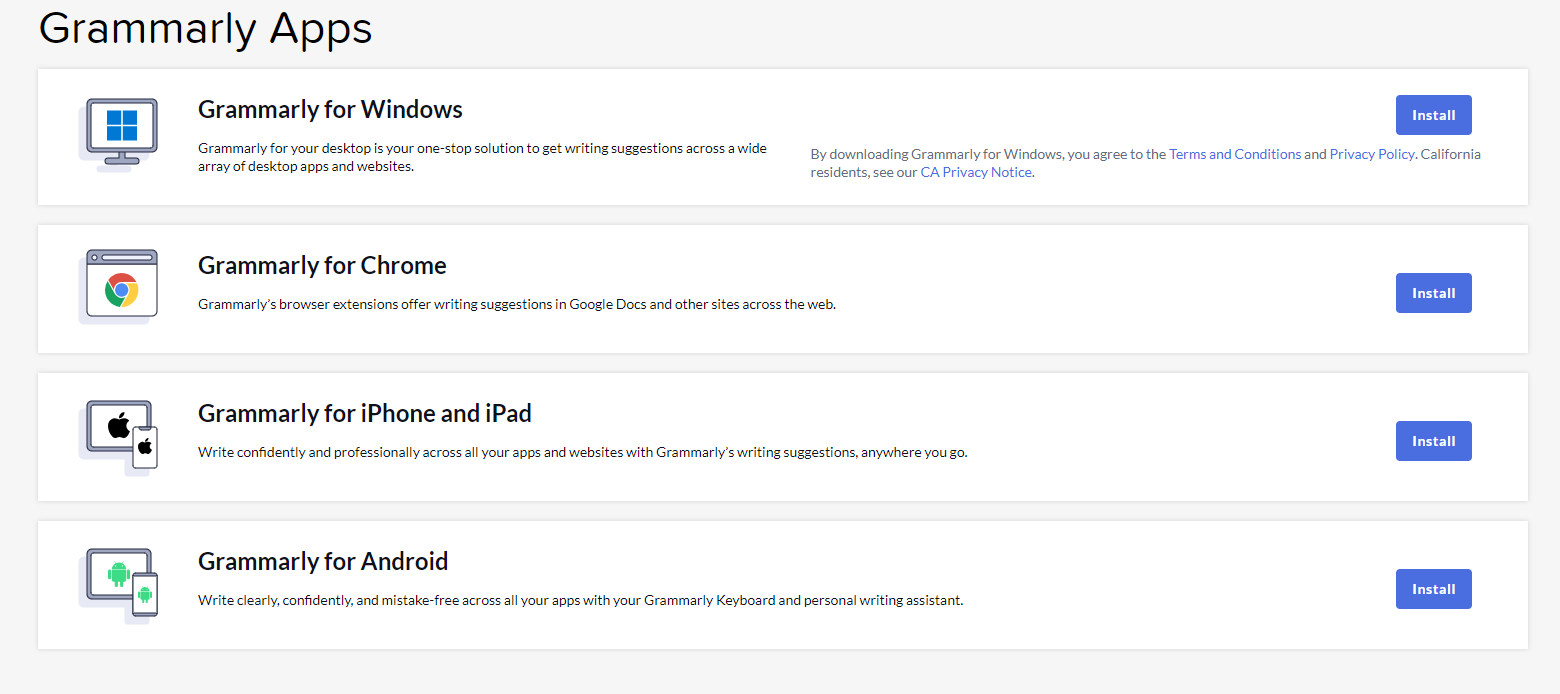Viewport: 1560px width, 694px height.
Task: Click the Windows desktop app description text
Action: (x=482, y=157)
